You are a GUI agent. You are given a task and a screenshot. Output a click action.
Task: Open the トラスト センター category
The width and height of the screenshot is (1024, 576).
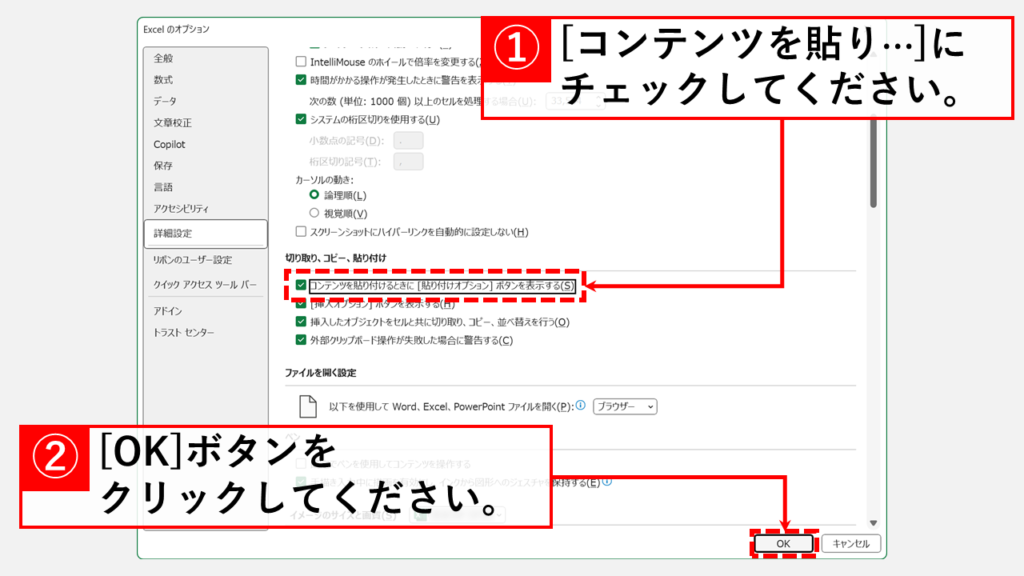[x=184, y=332]
